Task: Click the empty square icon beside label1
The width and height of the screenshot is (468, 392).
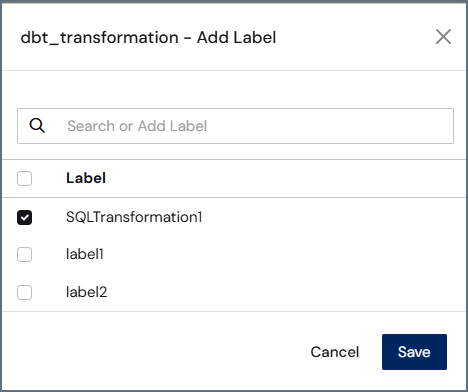Action: coord(24,255)
